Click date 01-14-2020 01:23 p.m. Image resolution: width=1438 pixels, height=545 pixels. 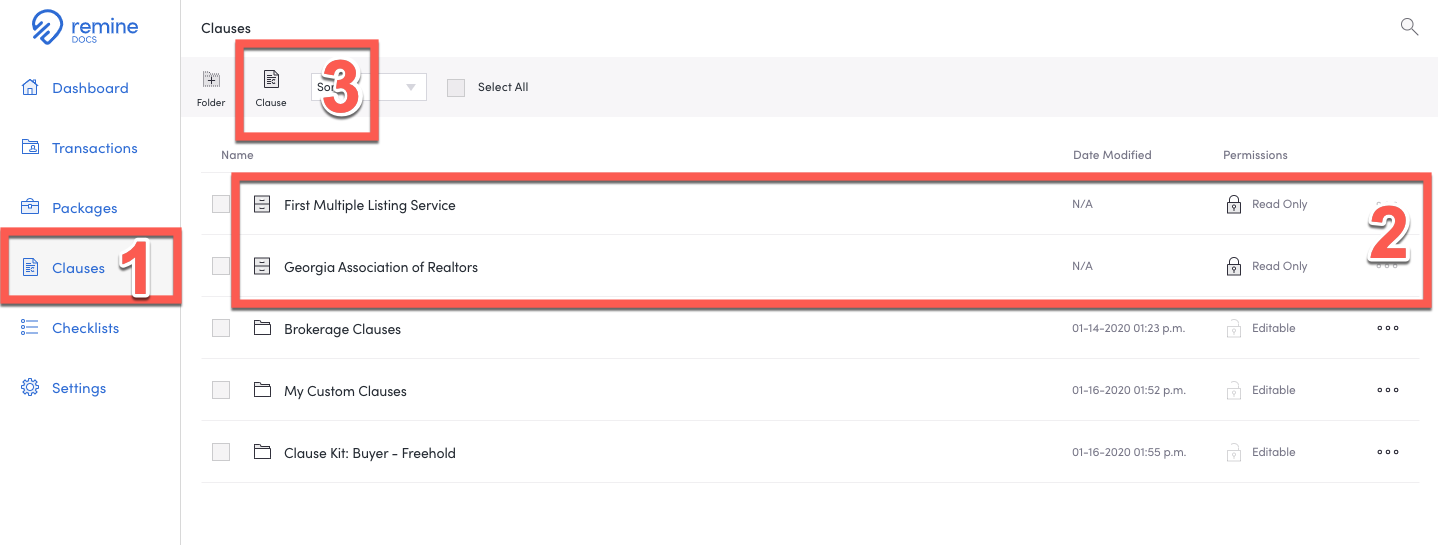point(1129,328)
